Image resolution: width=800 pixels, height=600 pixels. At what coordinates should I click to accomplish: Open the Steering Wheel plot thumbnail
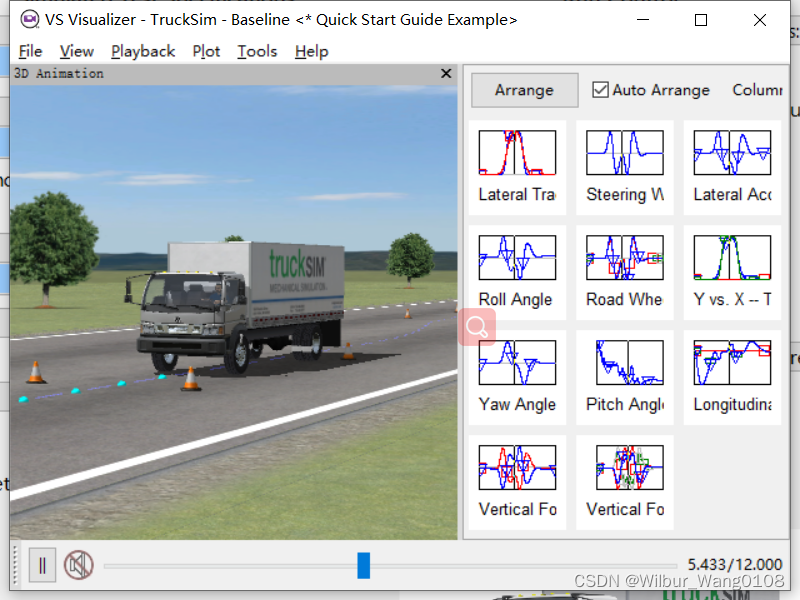click(625, 167)
